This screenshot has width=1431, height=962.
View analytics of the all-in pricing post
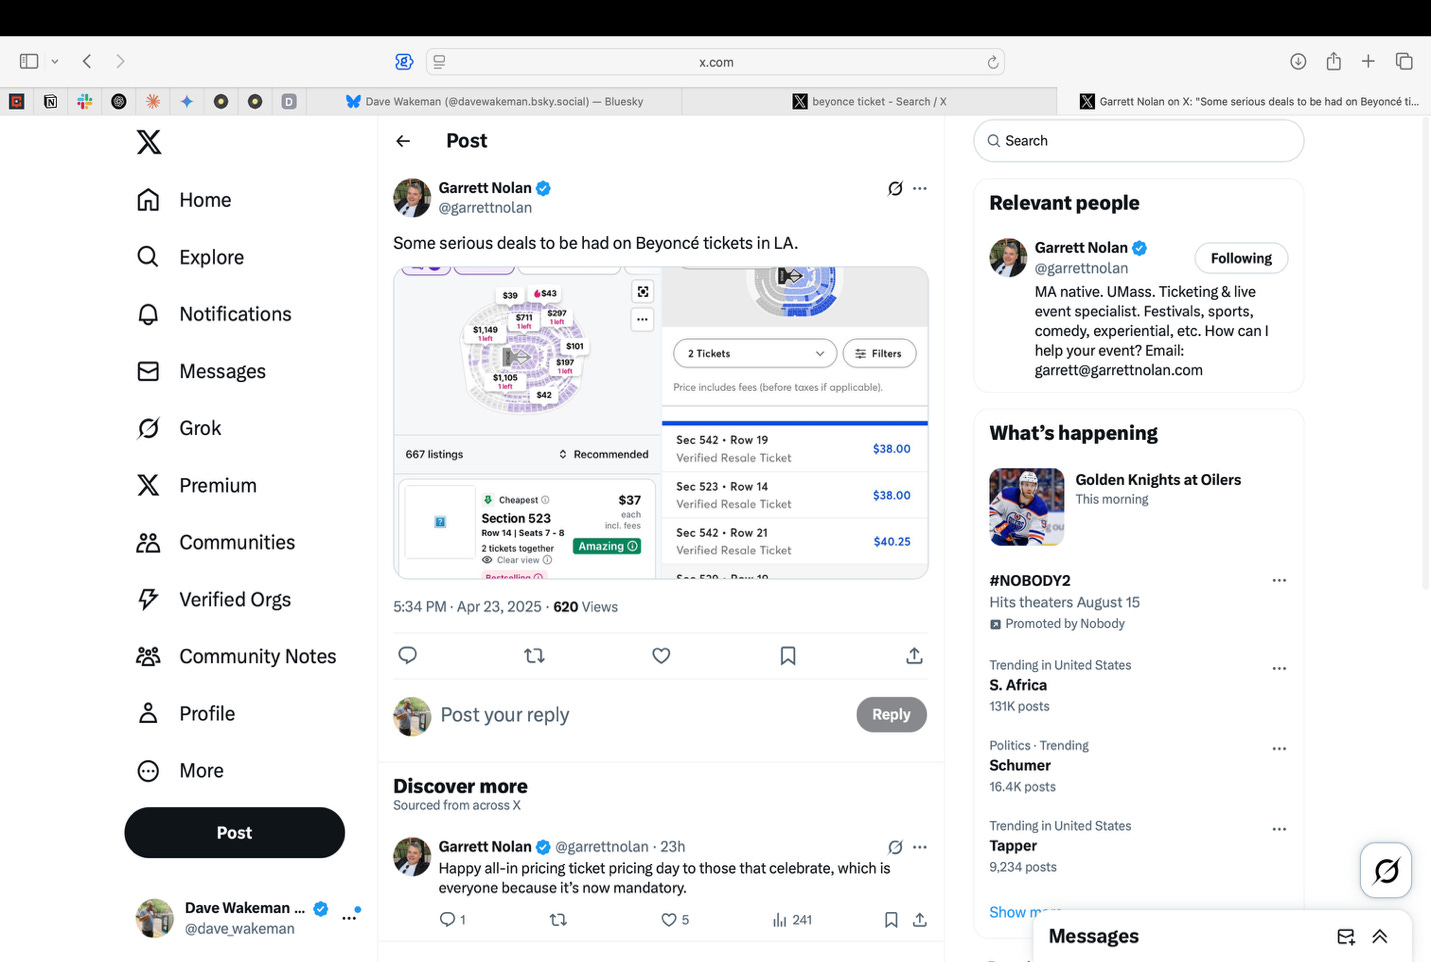pos(792,919)
